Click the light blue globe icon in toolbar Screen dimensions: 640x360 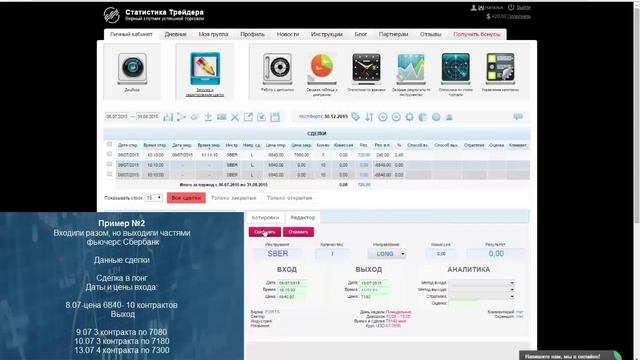coord(436,117)
